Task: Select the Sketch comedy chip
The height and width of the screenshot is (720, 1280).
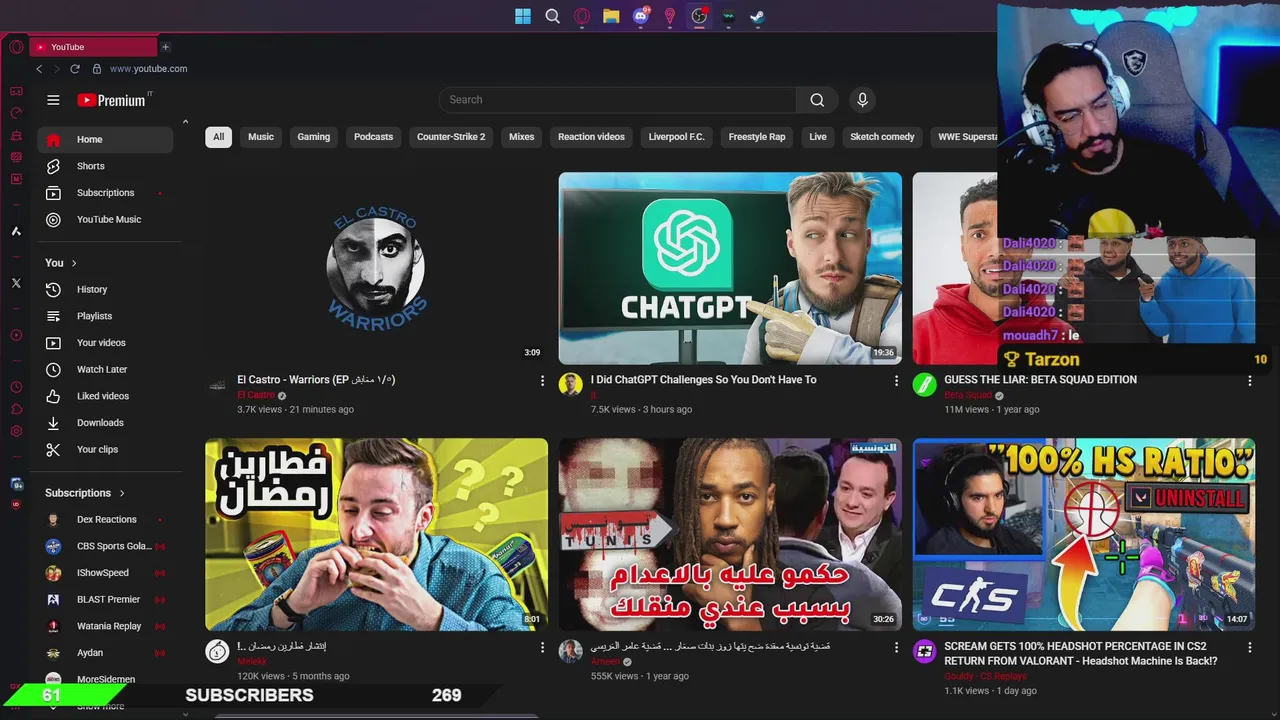Action: coord(882,137)
